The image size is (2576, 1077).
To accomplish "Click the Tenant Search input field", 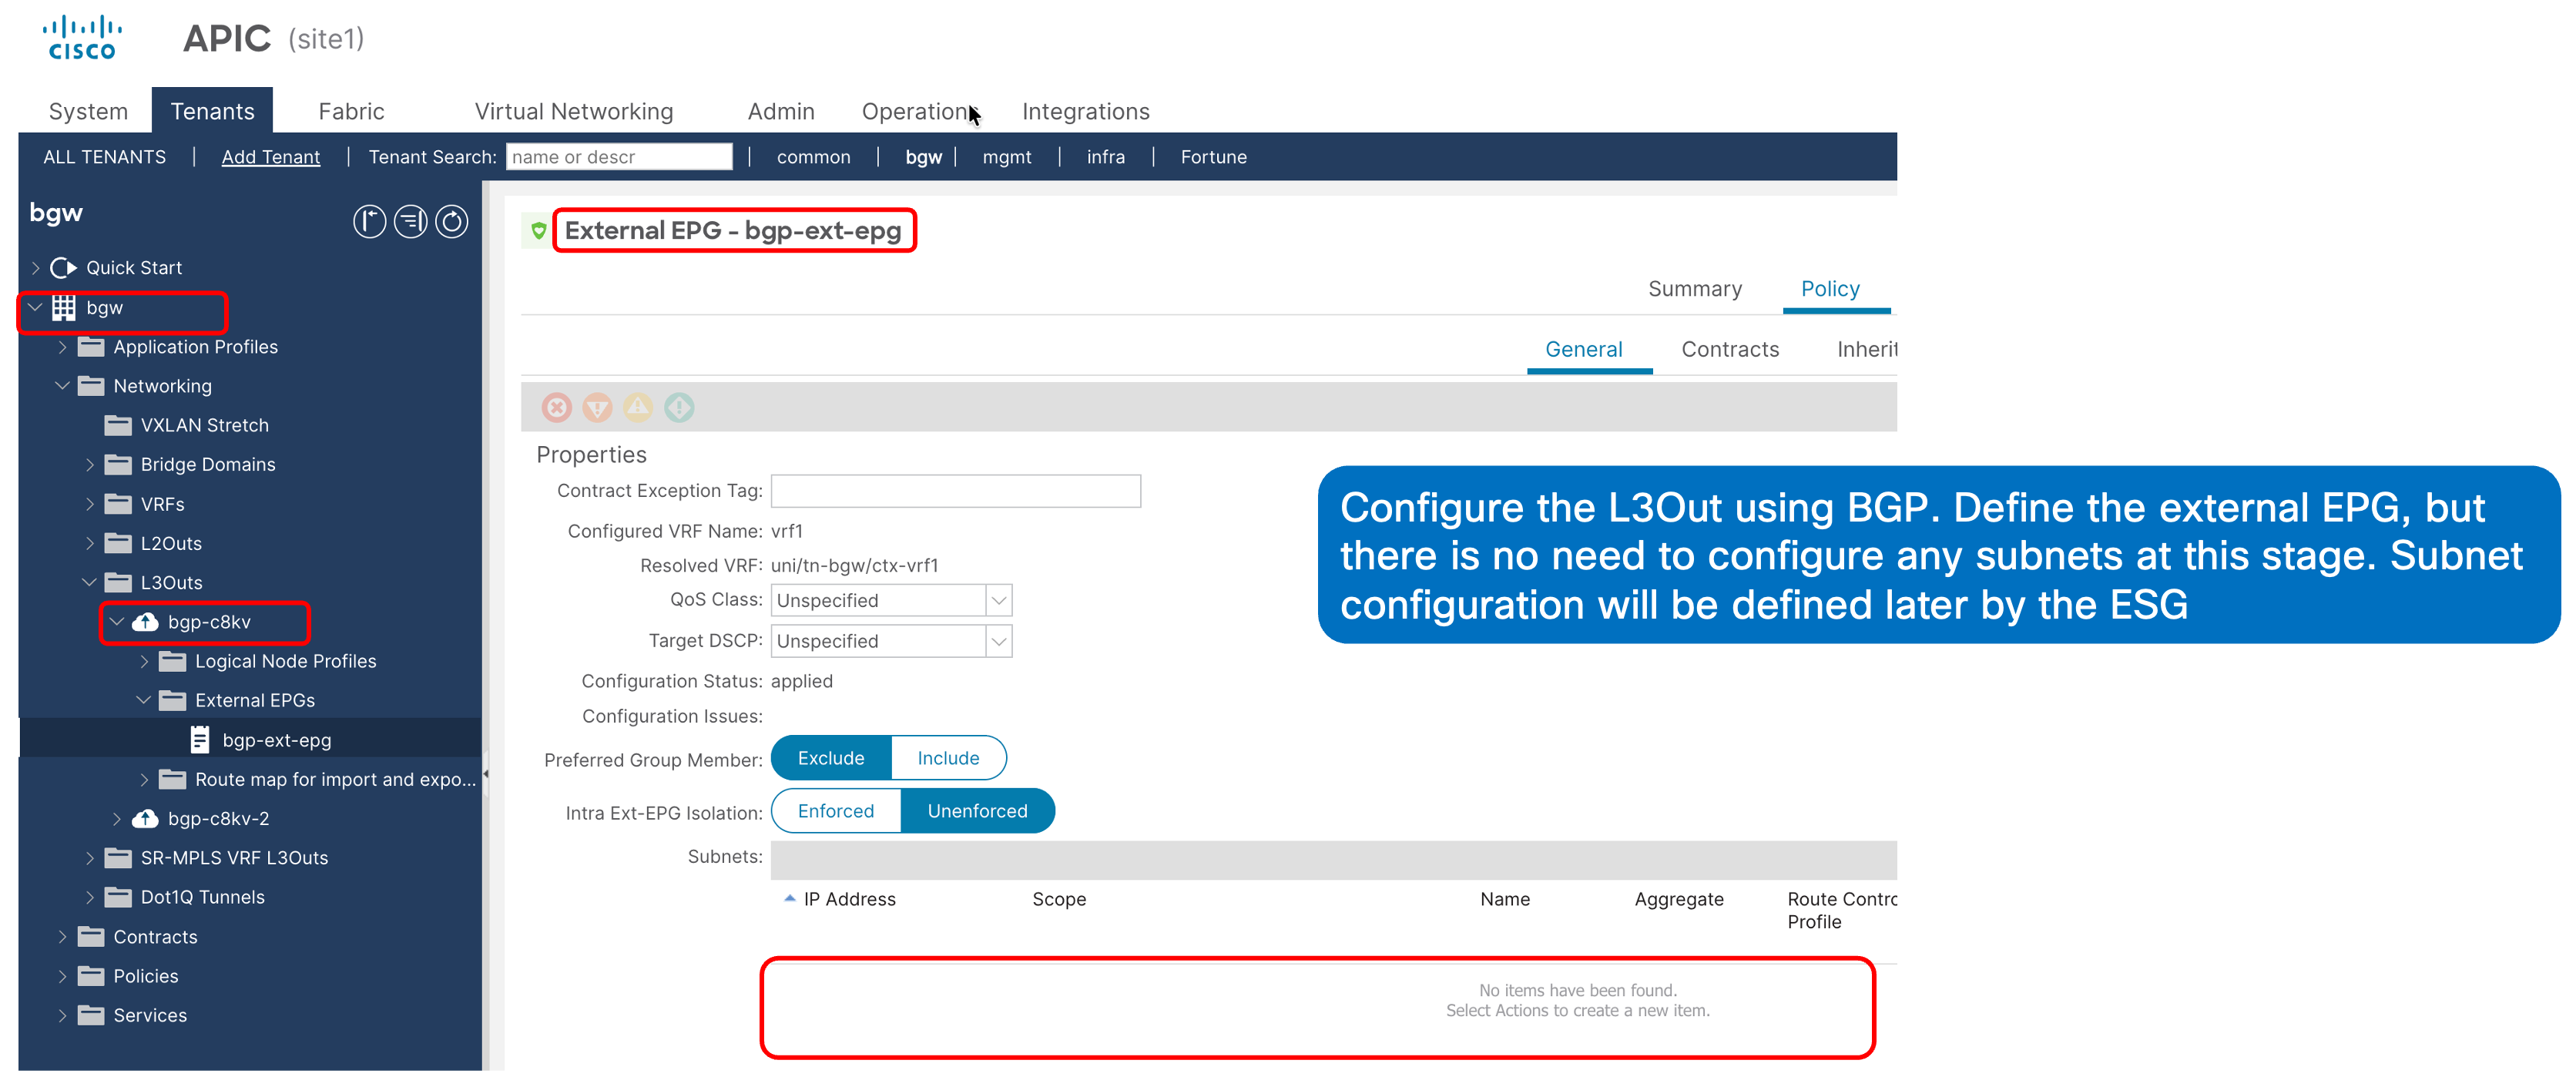I will (x=619, y=157).
